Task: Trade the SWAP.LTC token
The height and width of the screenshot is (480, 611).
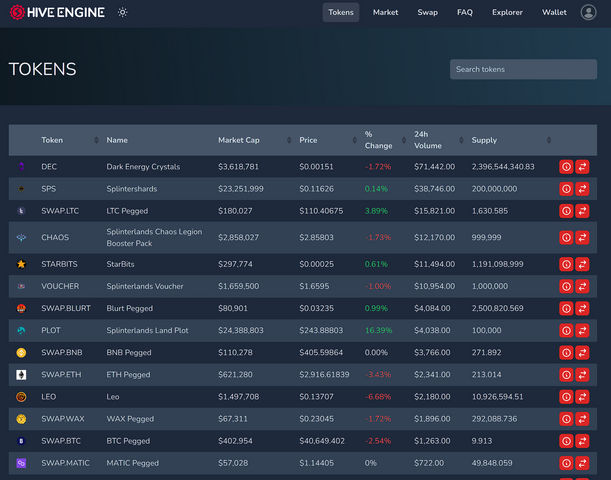Action: pyautogui.click(x=582, y=211)
